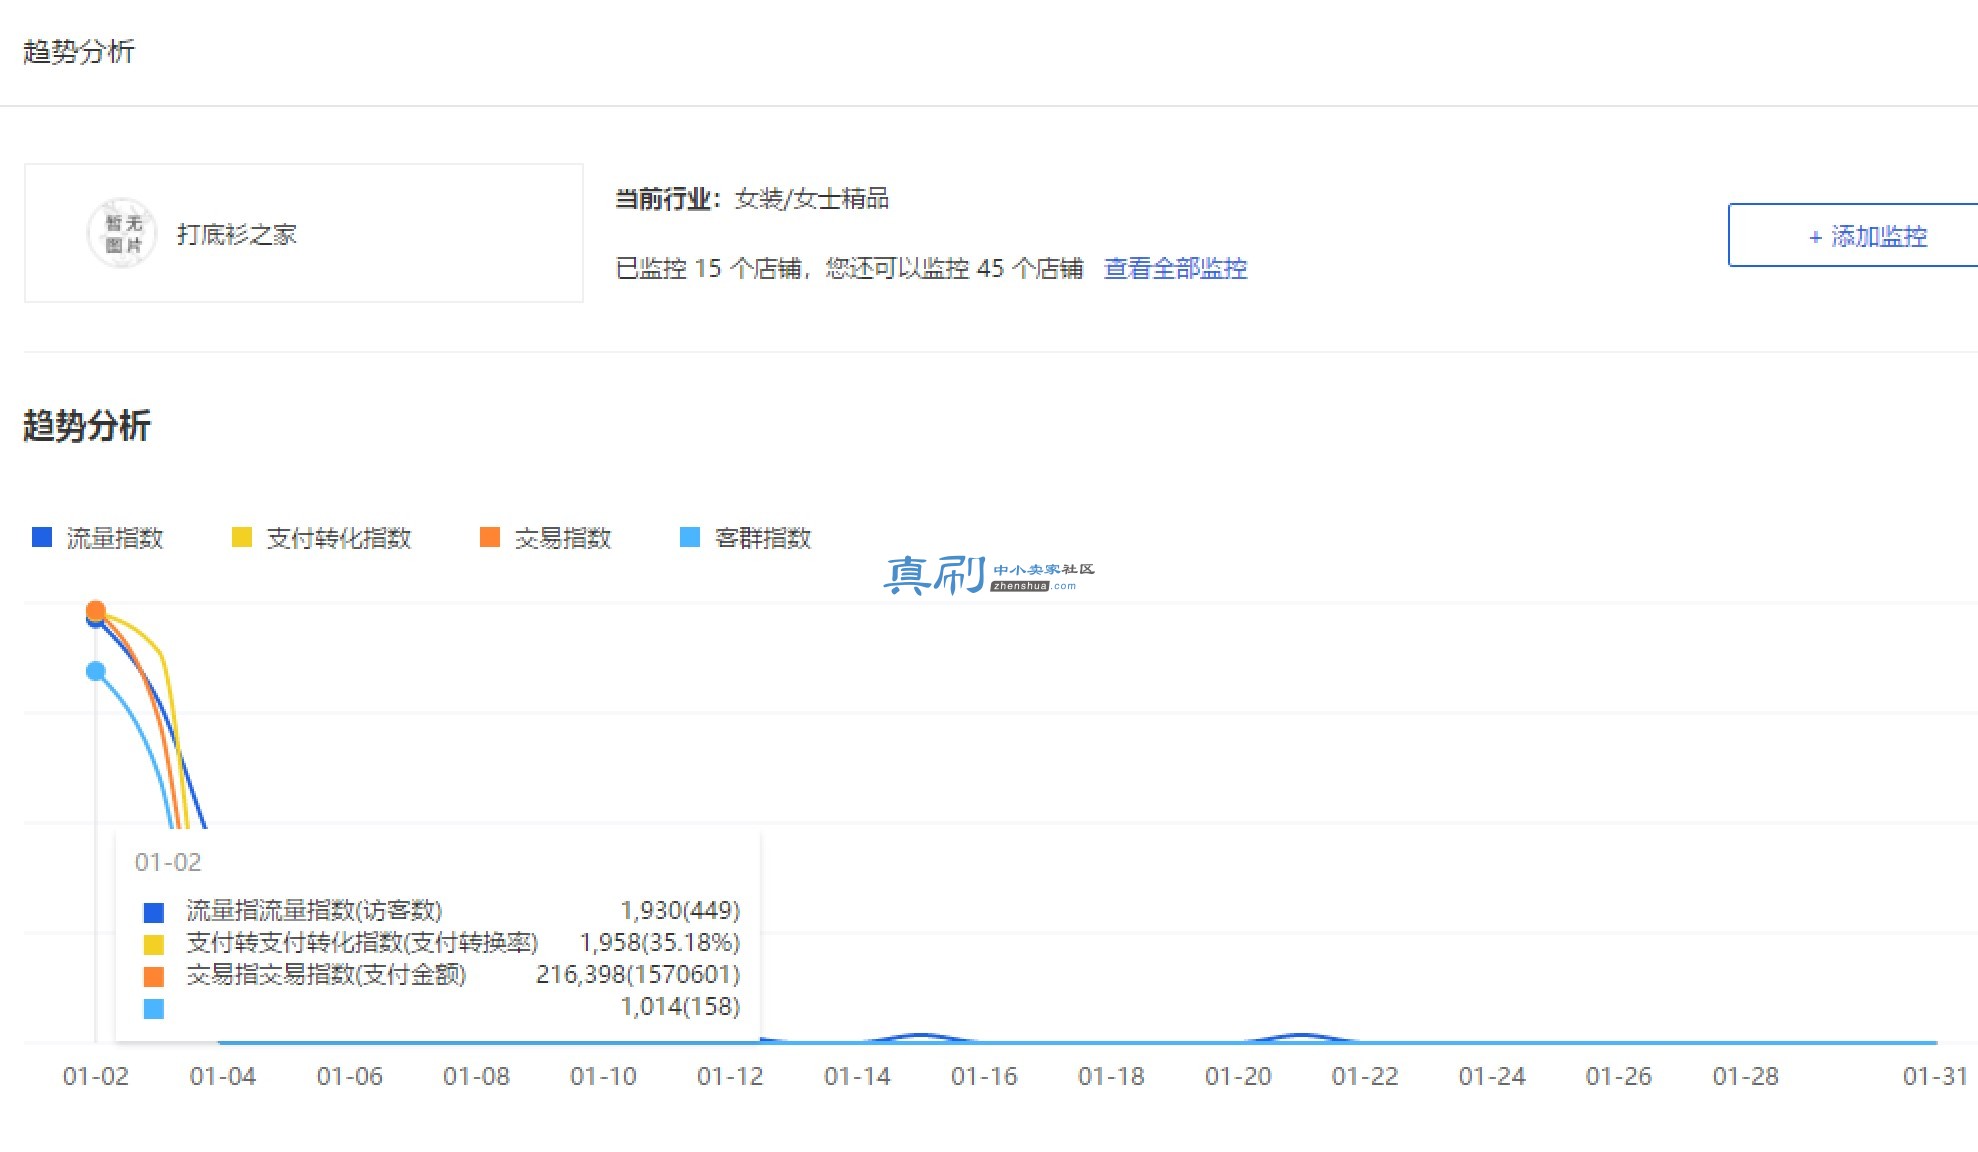Open the 查看全部监控 link
Screen dimensions: 1978x1152
click(x=1175, y=269)
